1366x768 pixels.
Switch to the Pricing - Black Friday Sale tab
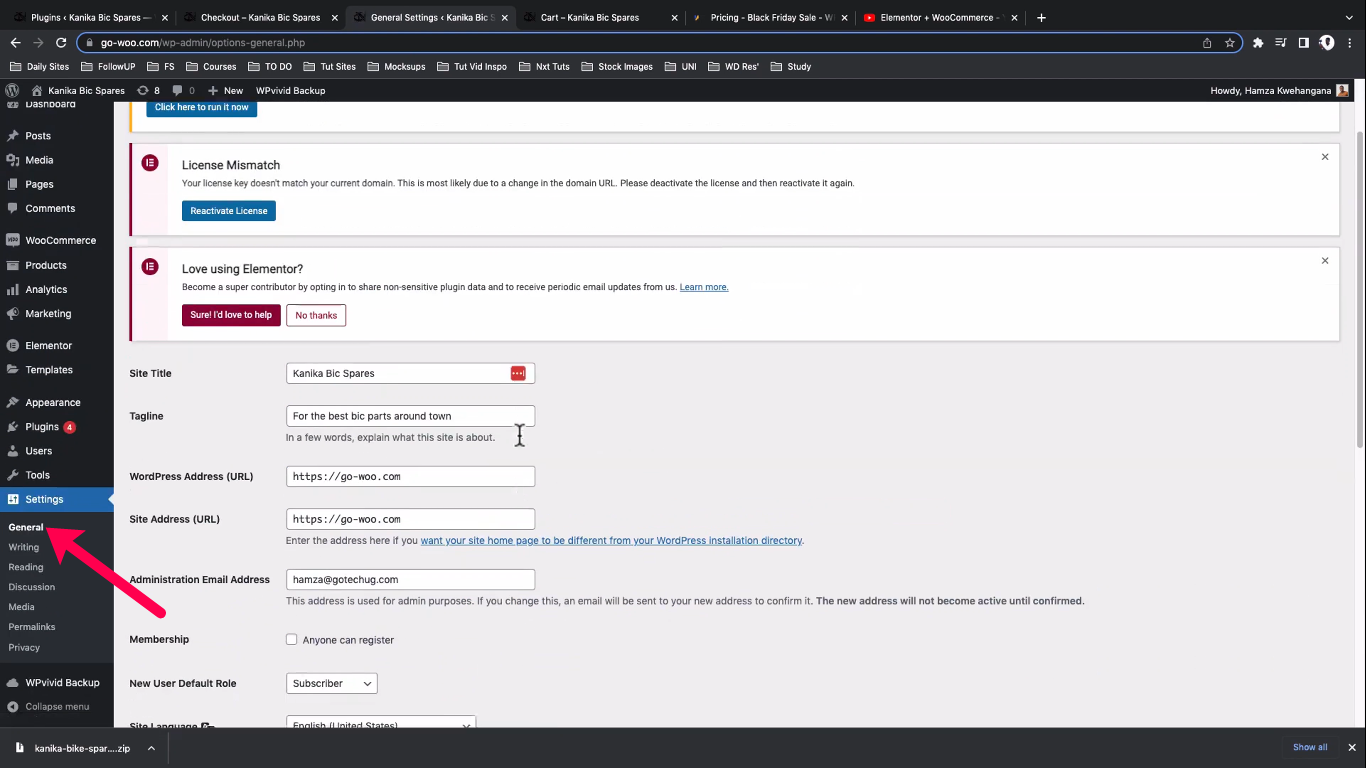769,18
